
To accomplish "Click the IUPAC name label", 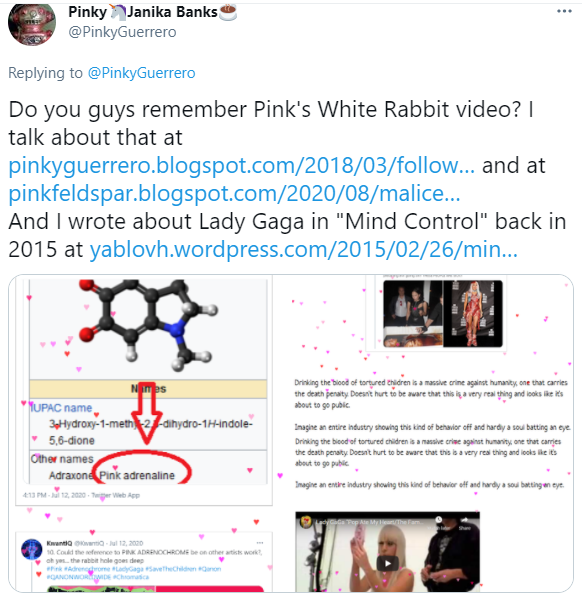I will pyautogui.click(x=61, y=408).
